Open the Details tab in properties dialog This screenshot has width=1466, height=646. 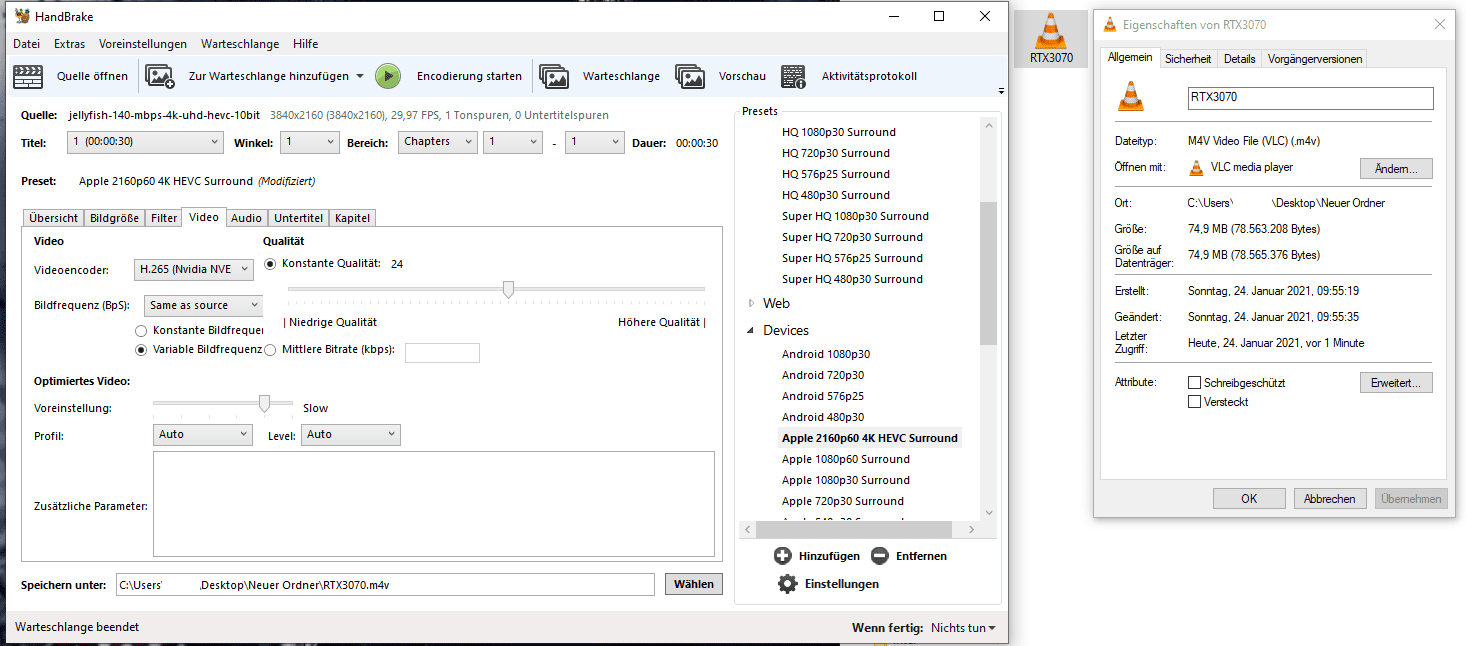pyautogui.click(x=1239, y=59)
